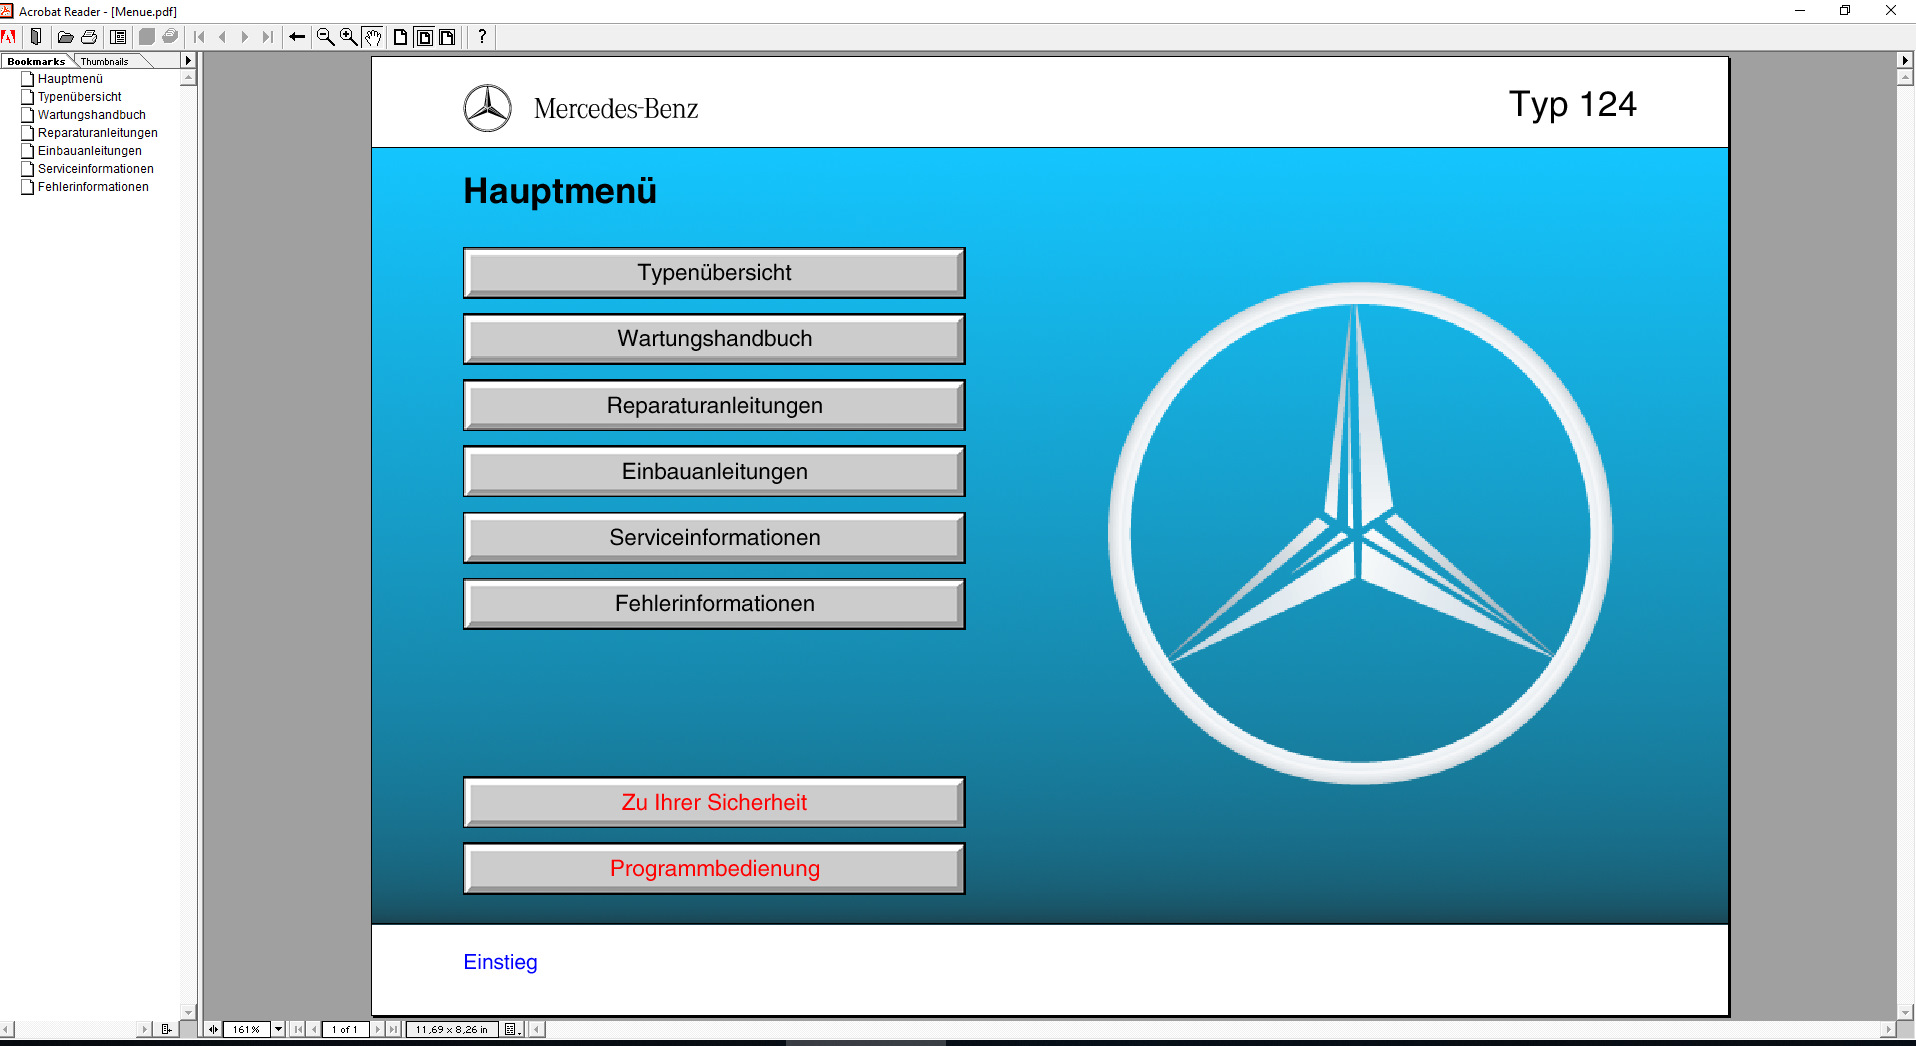Click the '1 of 1' page number field
Screen dimensions: 1916x1046
(x=345, y=1029)
